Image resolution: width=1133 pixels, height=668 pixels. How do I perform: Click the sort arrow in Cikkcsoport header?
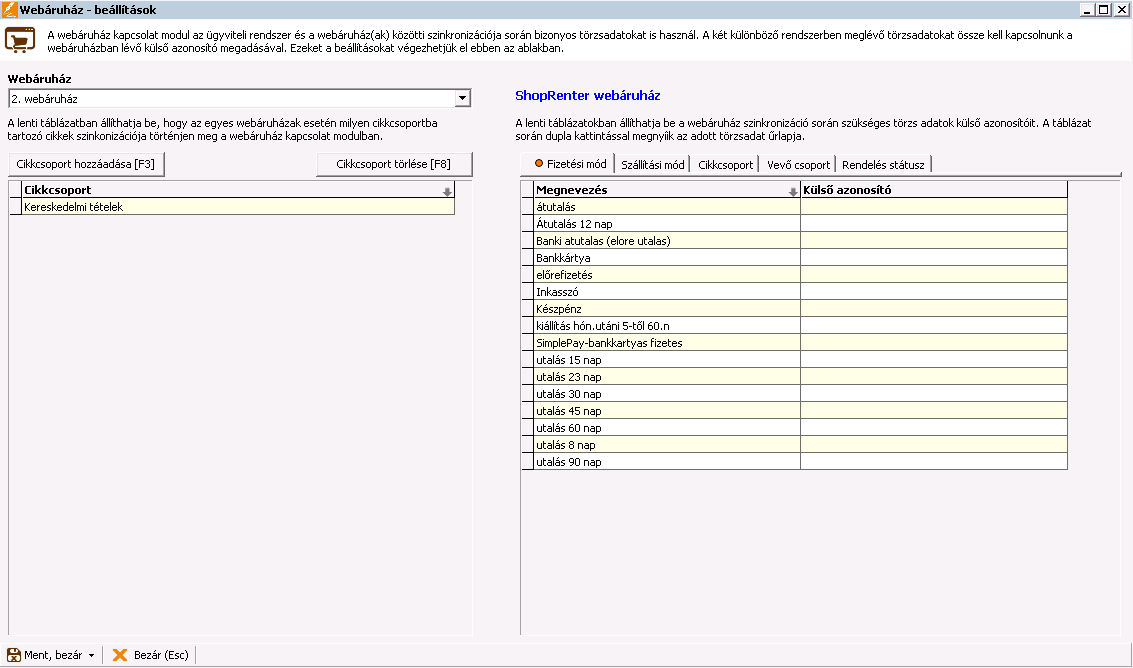[446, 190]
